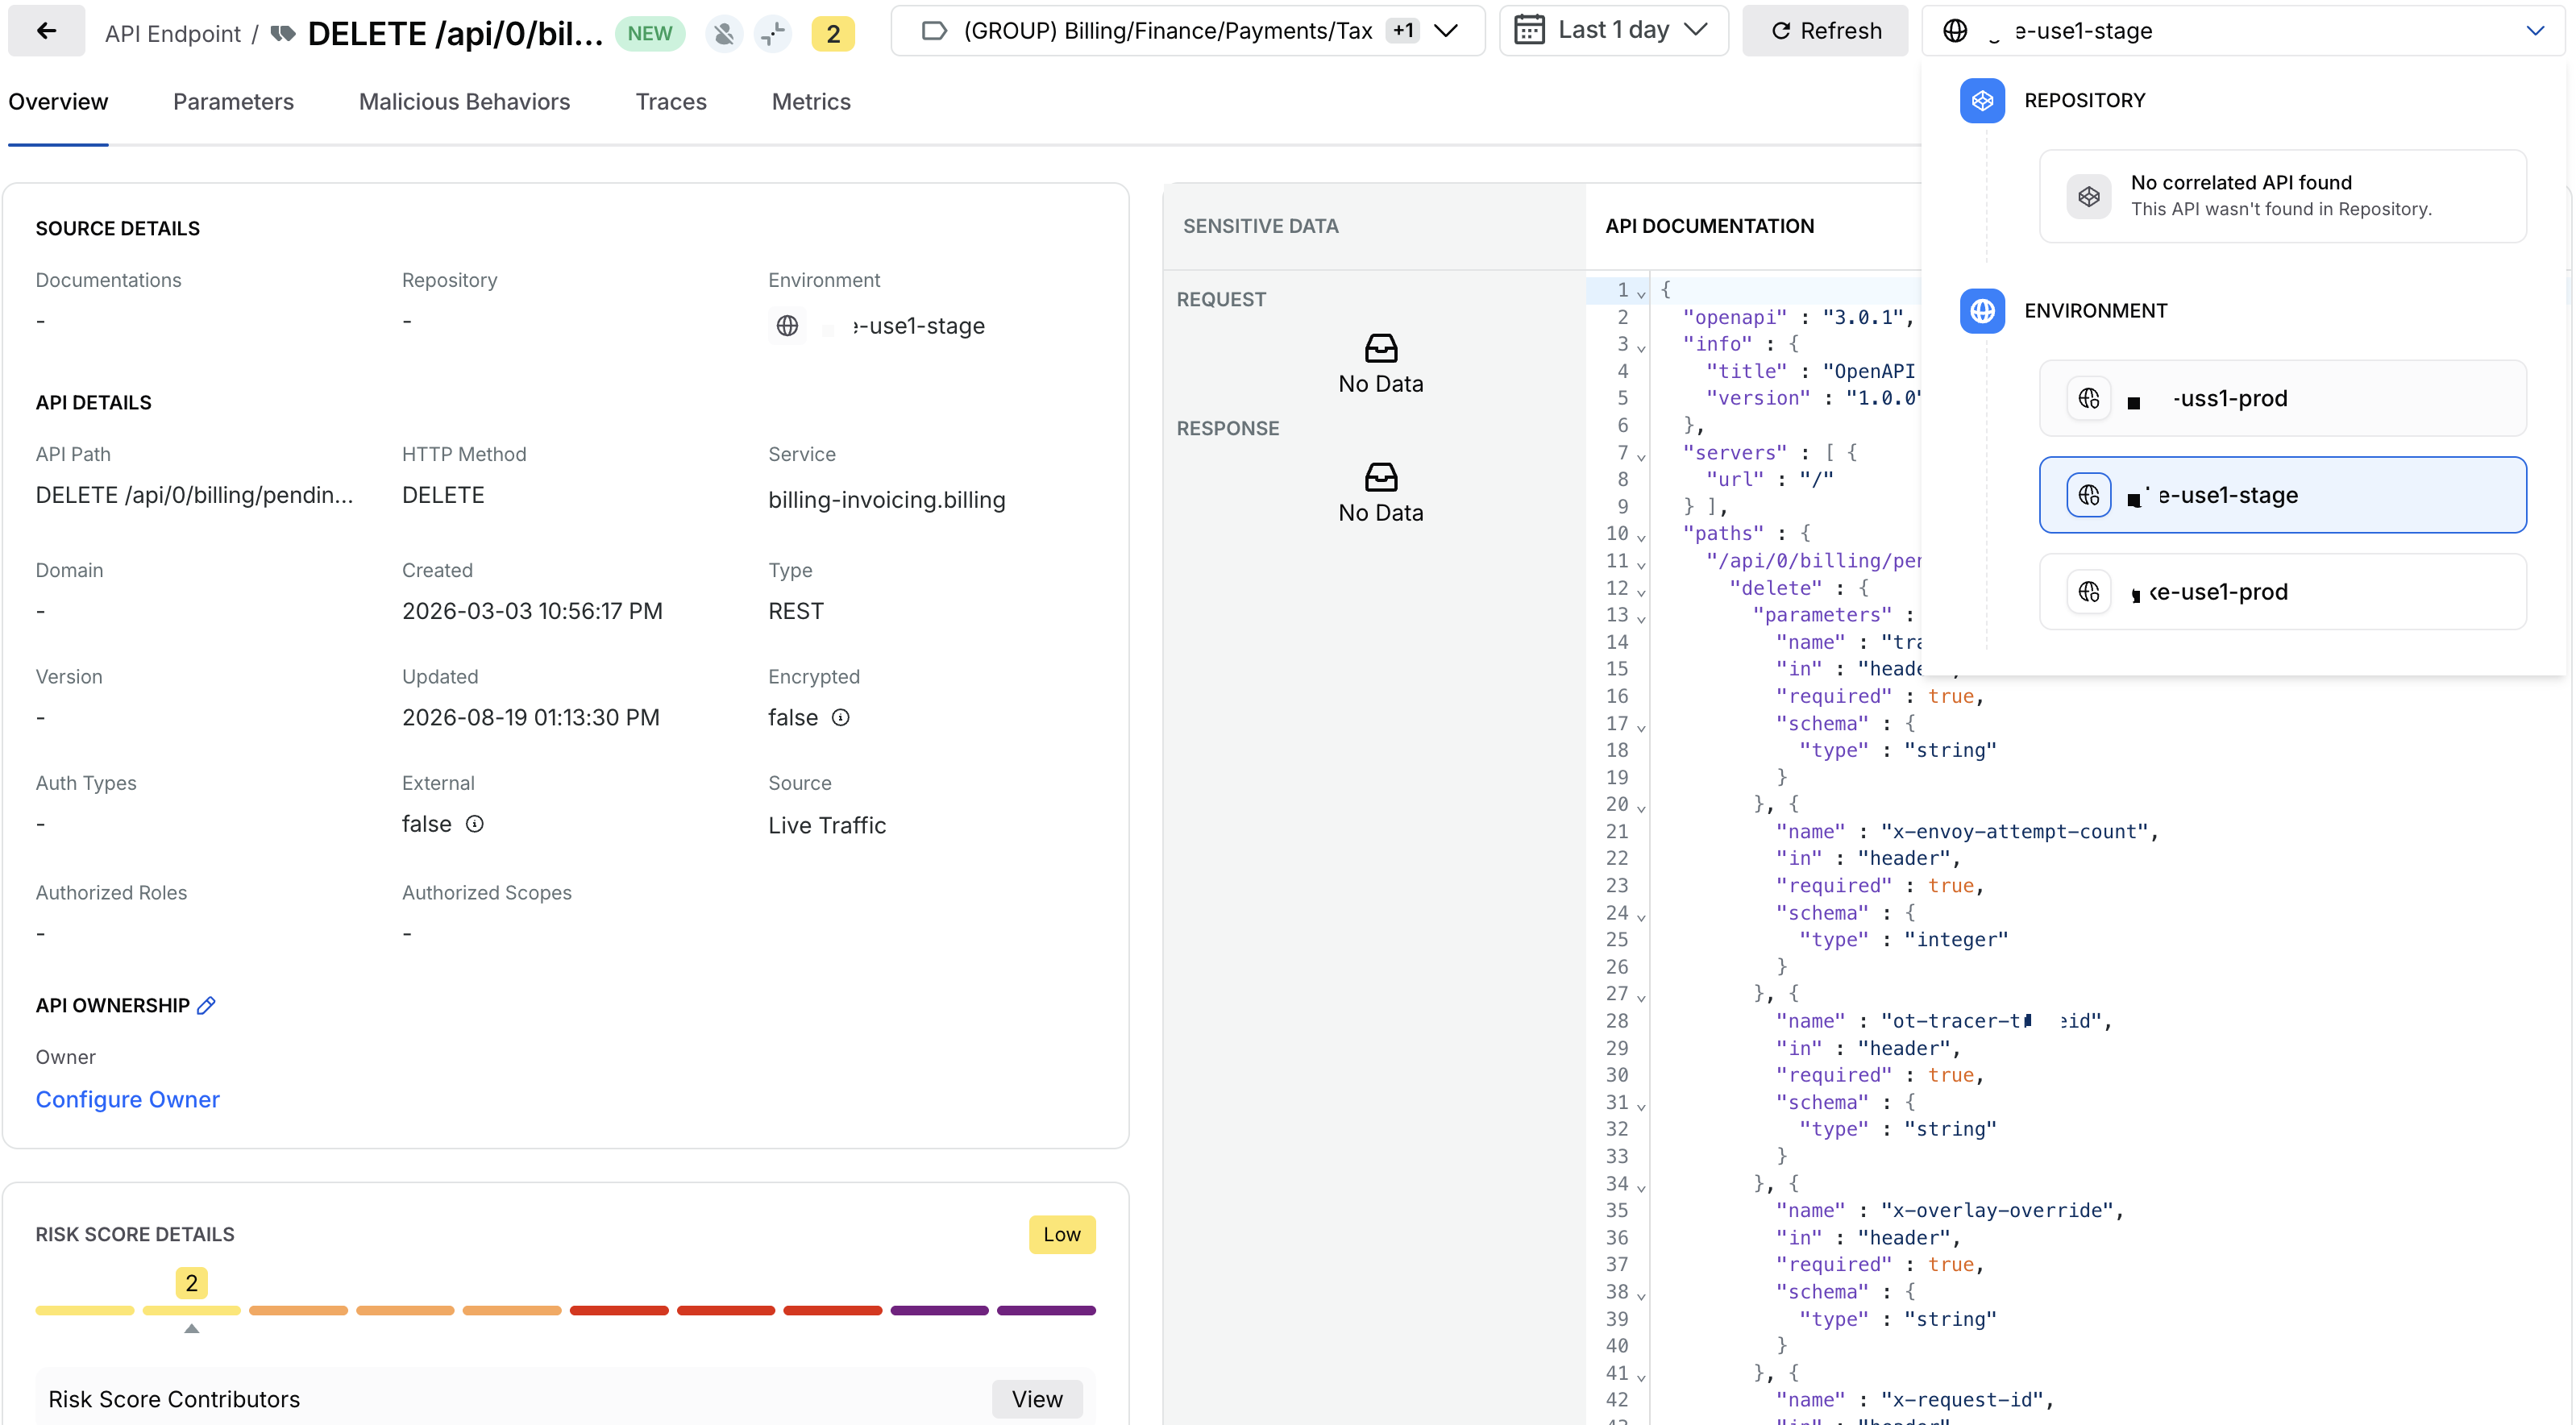
Task: Click the Created timestamp 2026-03-03 10:56:17 PM
Action: (532, 611)
